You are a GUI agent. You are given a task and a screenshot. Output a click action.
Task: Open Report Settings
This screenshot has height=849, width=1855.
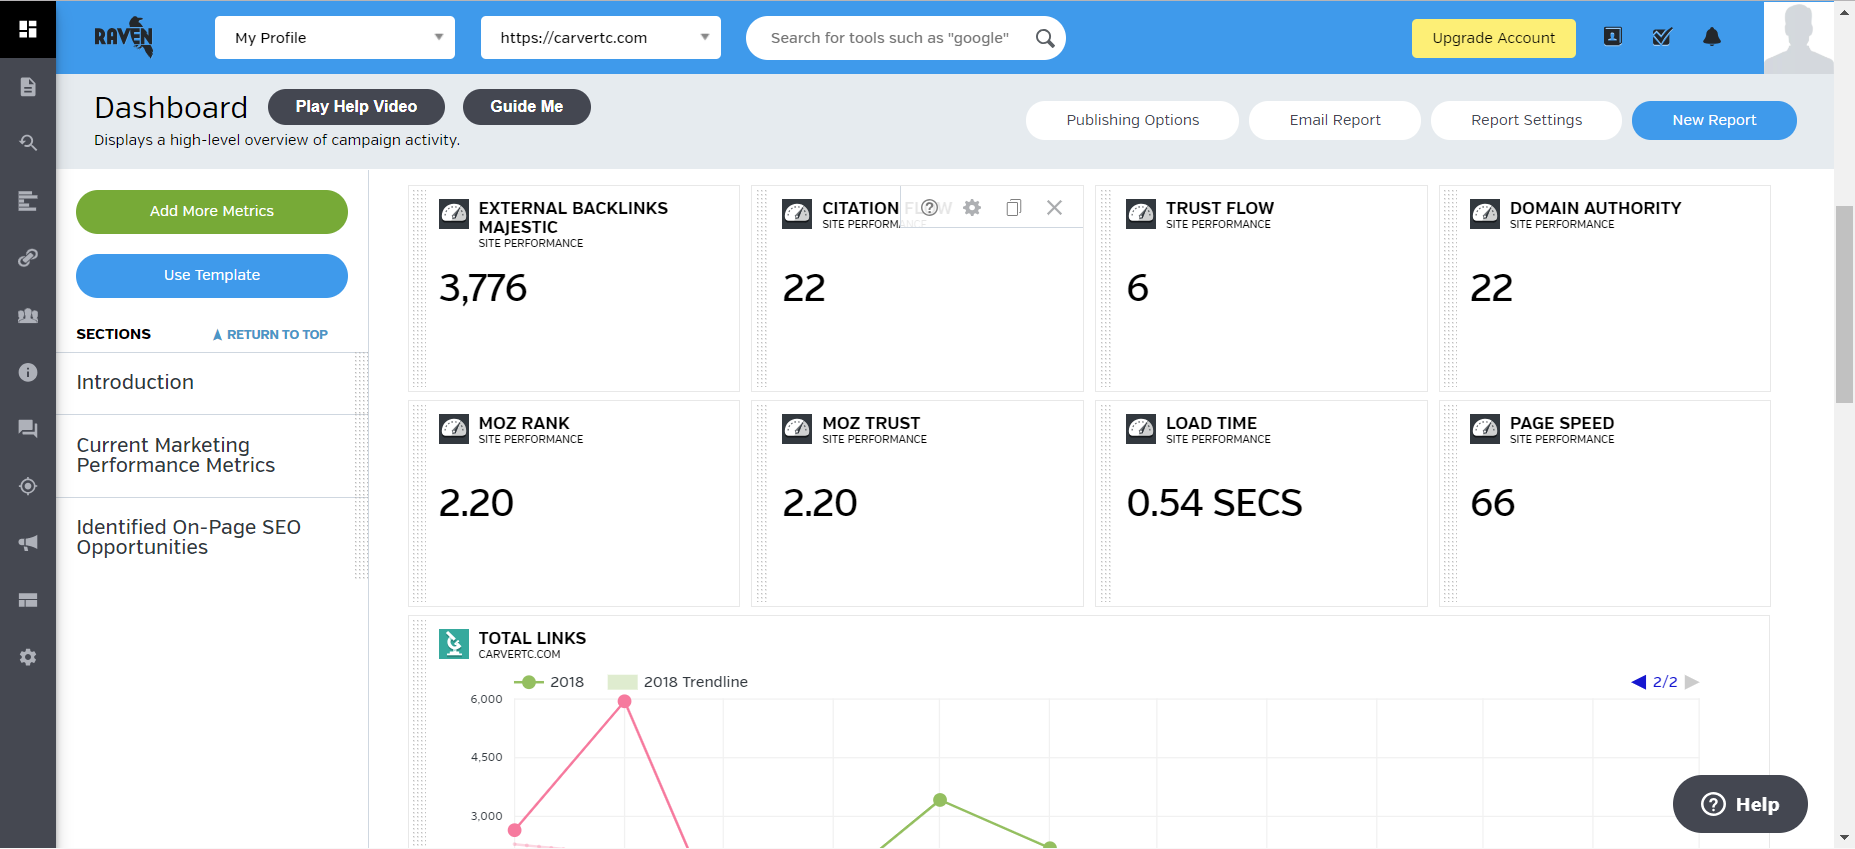coord(1526,120)
